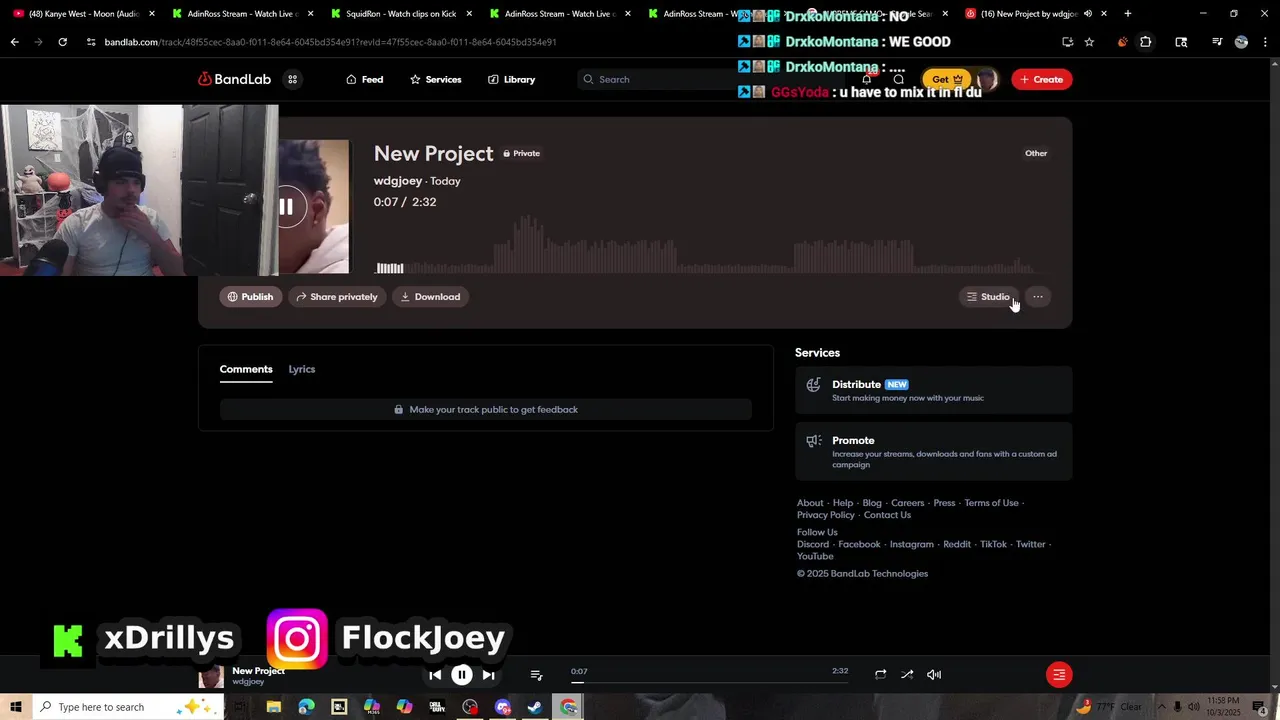Viewport: 1280px width, 720px height.
Task: Skip to previous track in bottom player
Action: point(435,675)
